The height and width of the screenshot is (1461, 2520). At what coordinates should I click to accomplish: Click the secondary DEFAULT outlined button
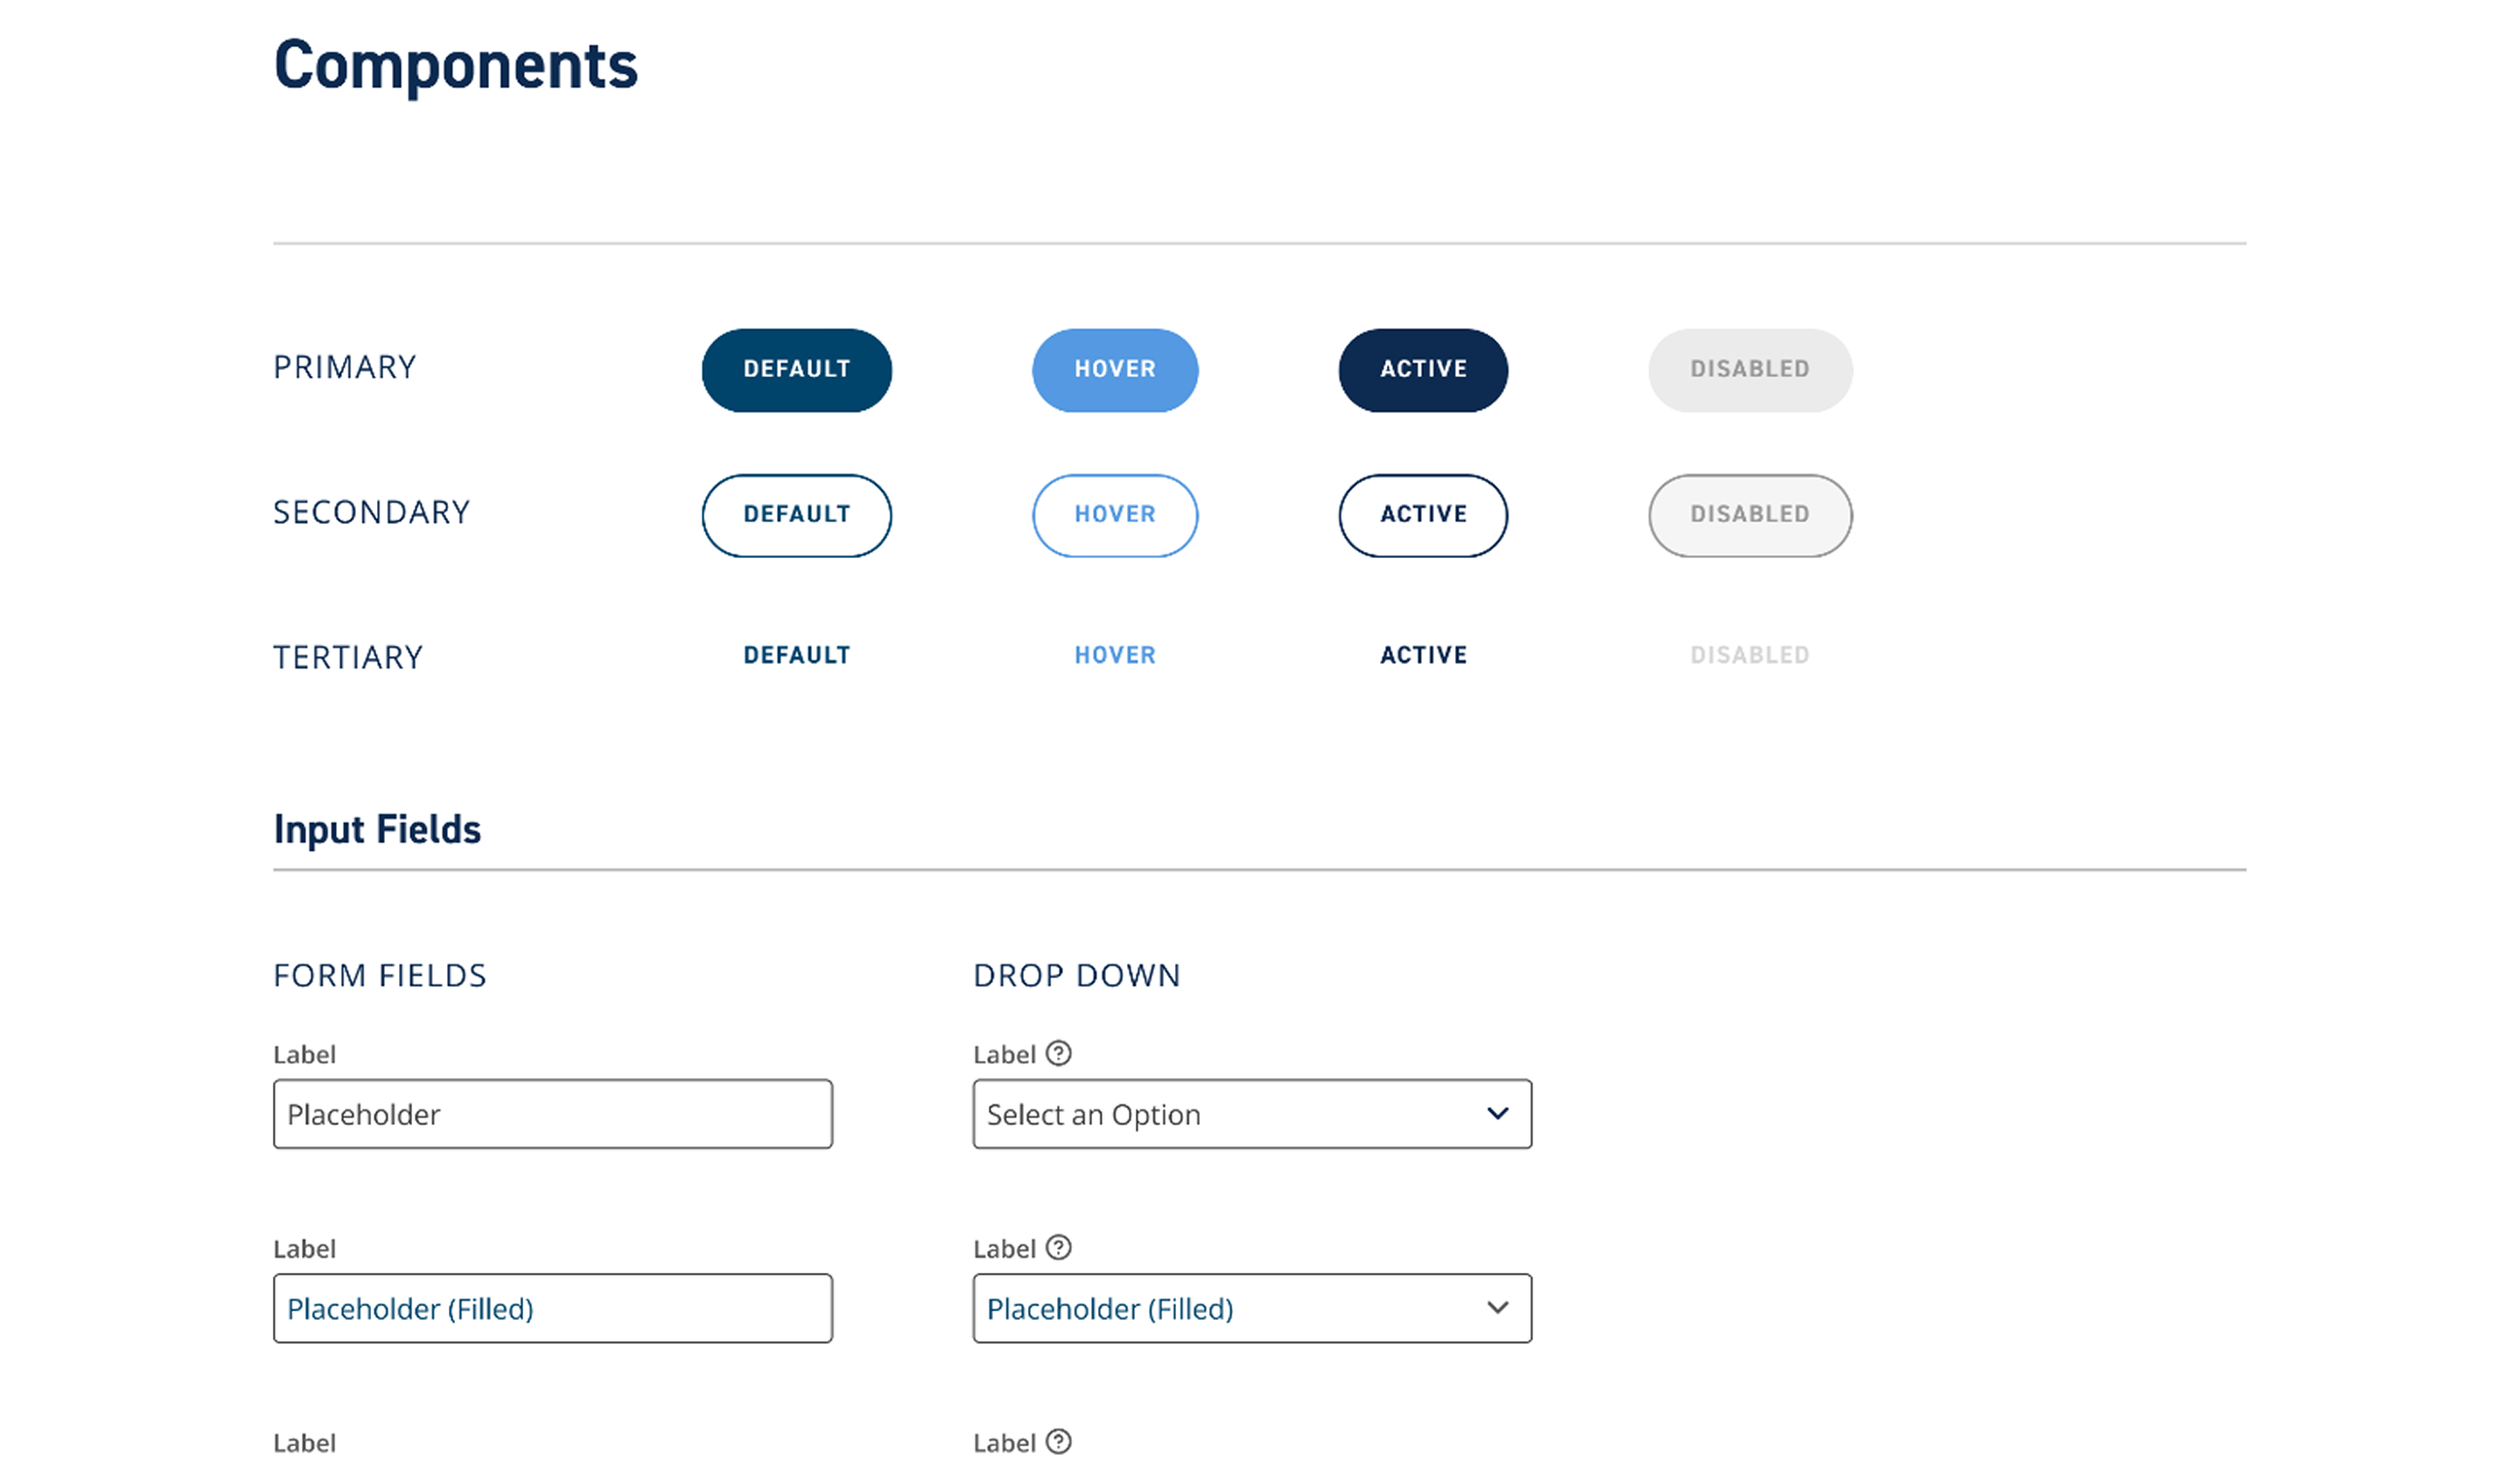click(796, 514)
